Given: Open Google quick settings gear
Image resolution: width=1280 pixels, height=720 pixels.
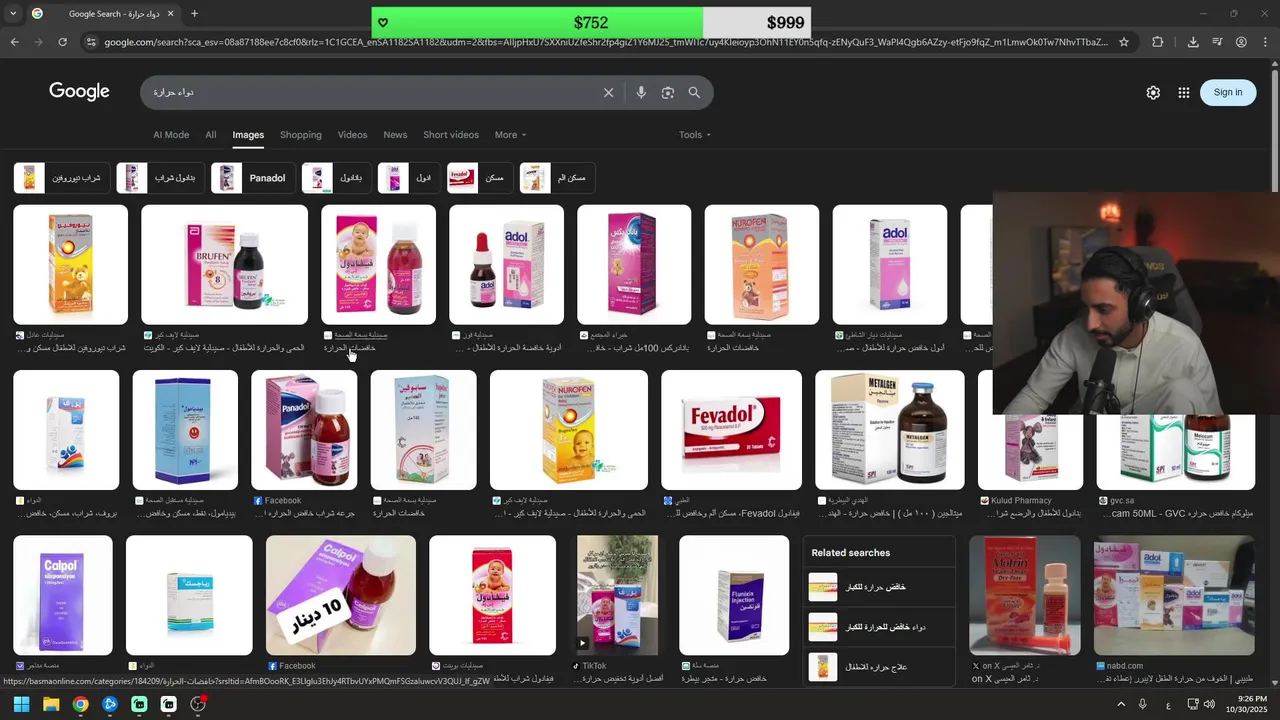Looking at the screenshot, I should pos(1153,92).
